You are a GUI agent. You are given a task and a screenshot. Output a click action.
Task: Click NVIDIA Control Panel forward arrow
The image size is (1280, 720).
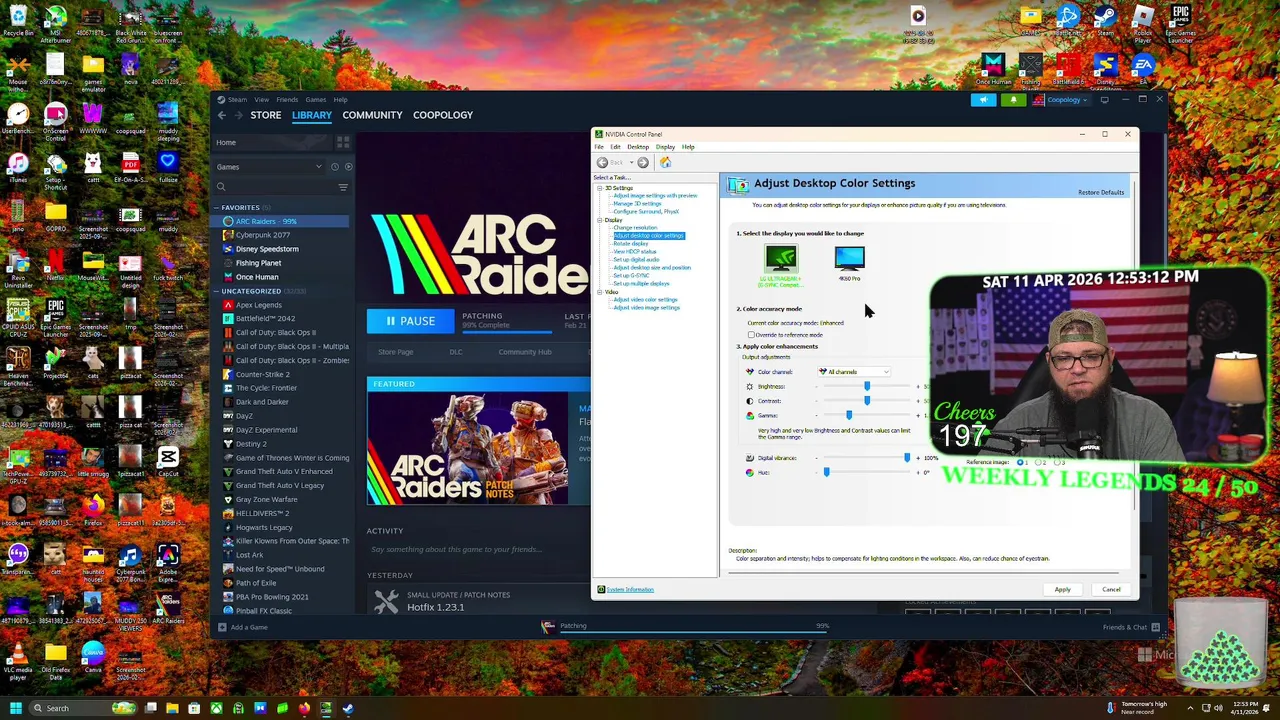coord(643,162)
